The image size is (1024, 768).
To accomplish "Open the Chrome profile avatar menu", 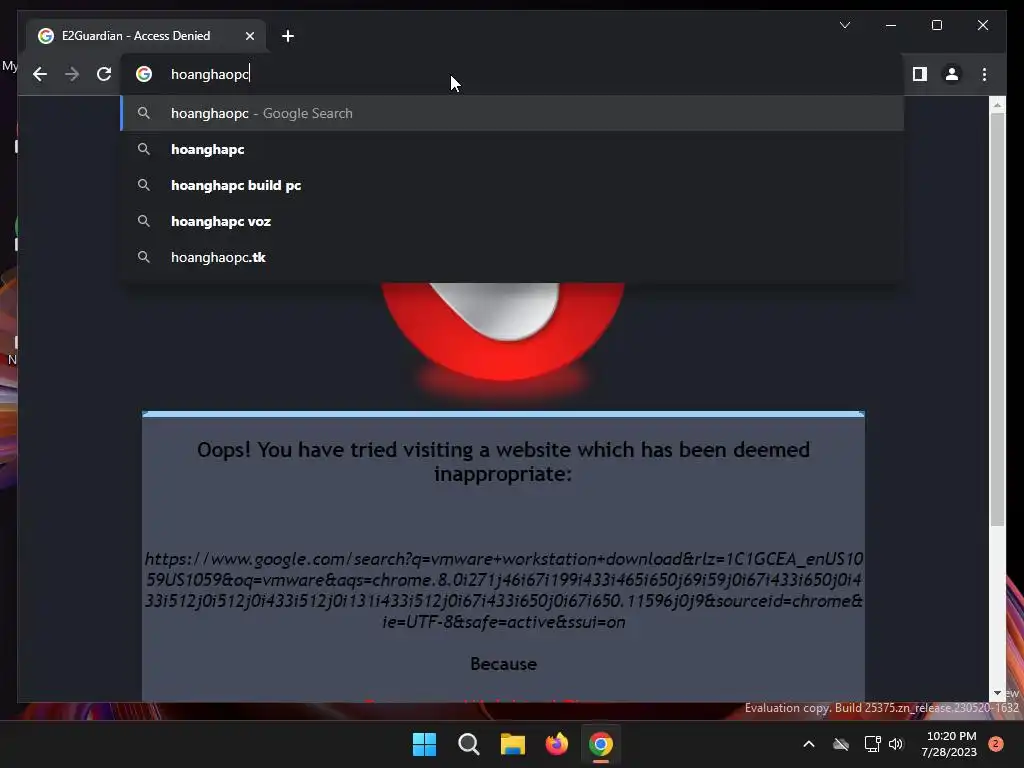I will (x=952, y=74).
